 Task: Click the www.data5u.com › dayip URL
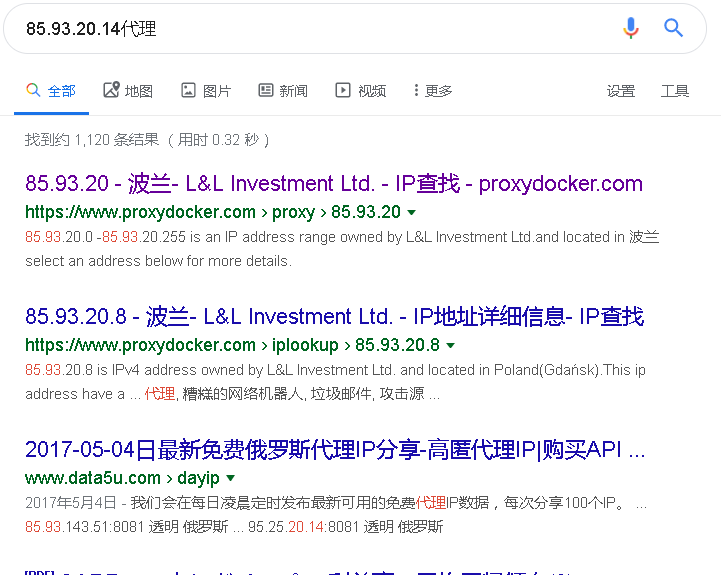122,478
